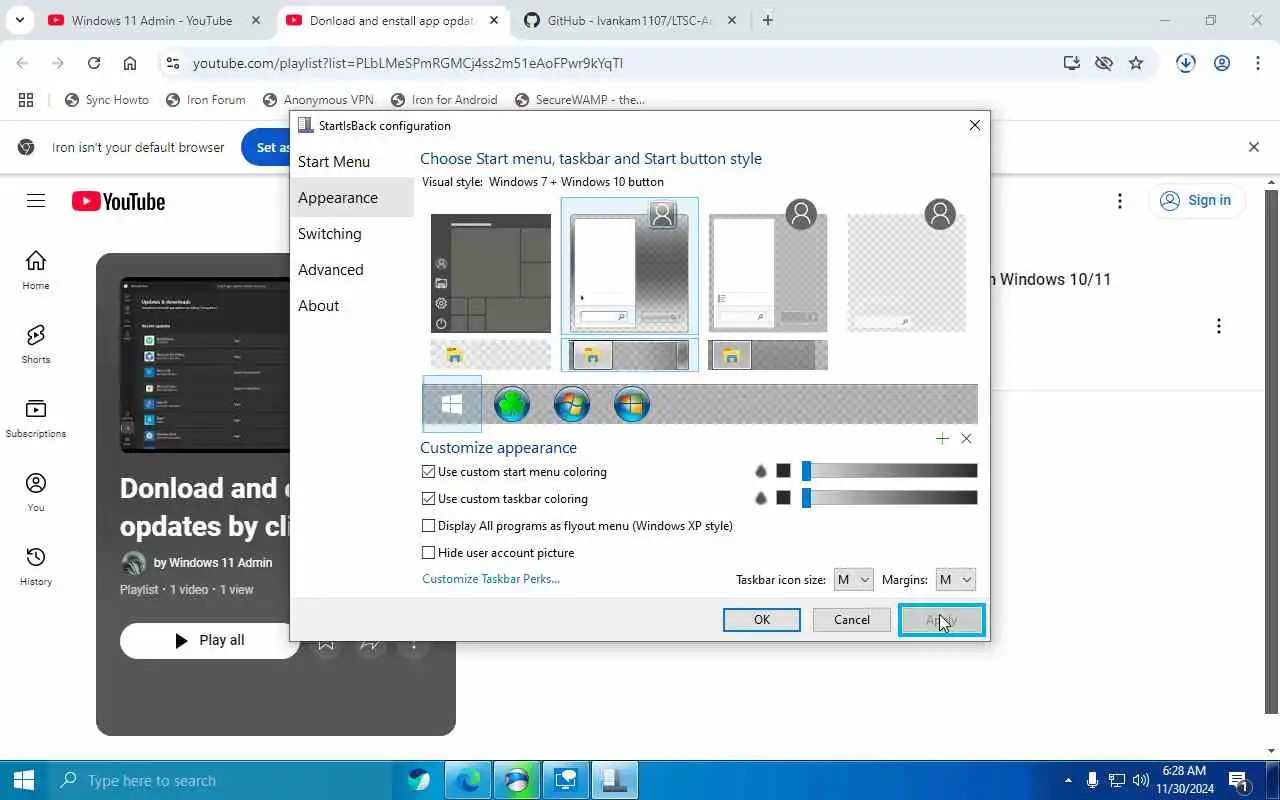Image resolution: width=1280 pixels, height=800 pixels.
Task: Open Taskbar icon size dropdown
Action: 854,580
